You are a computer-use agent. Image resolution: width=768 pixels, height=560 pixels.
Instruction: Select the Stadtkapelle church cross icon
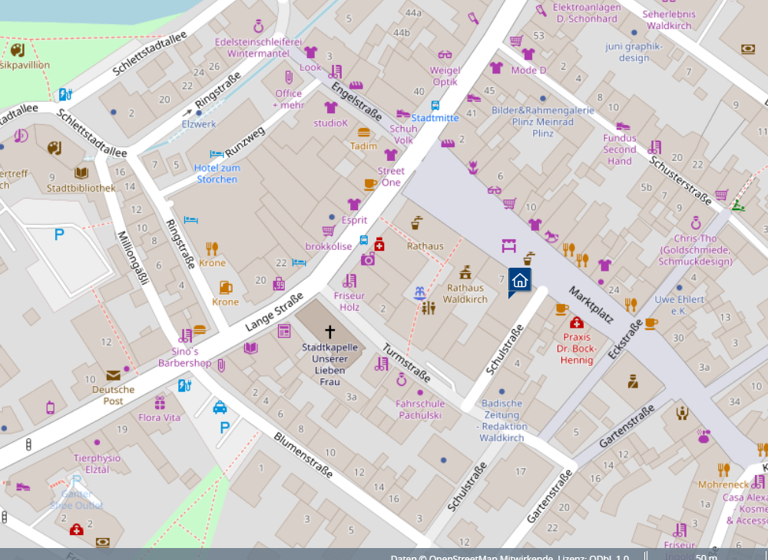[330, 331]
